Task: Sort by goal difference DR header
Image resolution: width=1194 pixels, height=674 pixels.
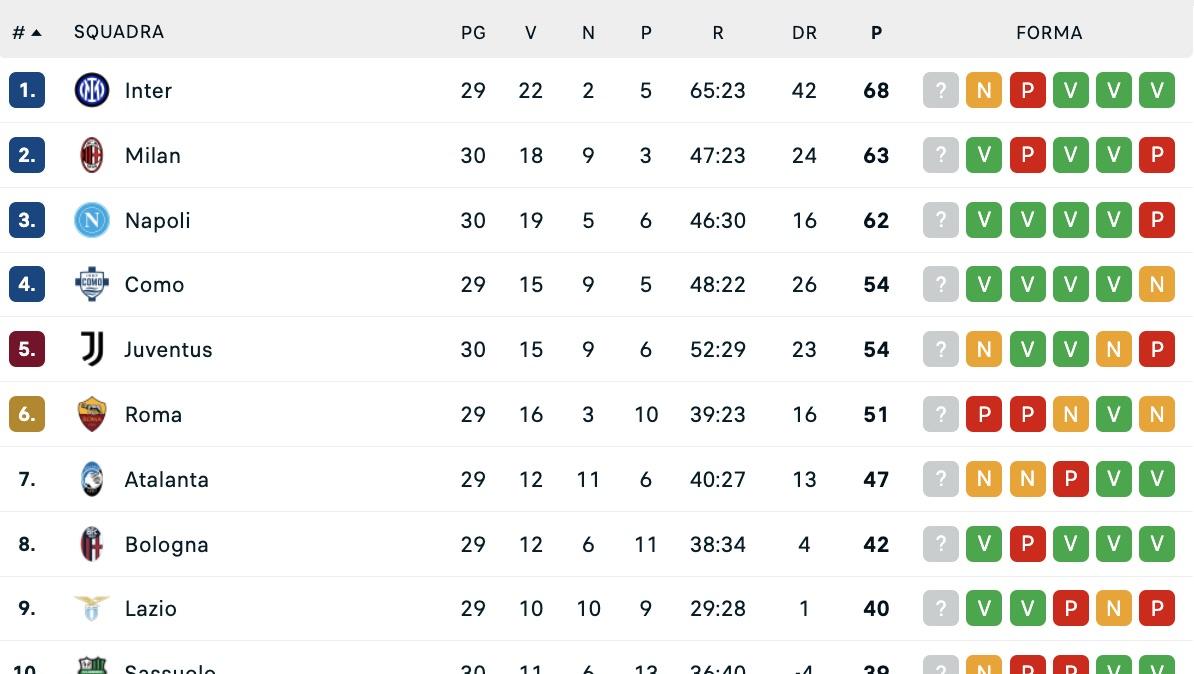Action: tap(804, 32)
